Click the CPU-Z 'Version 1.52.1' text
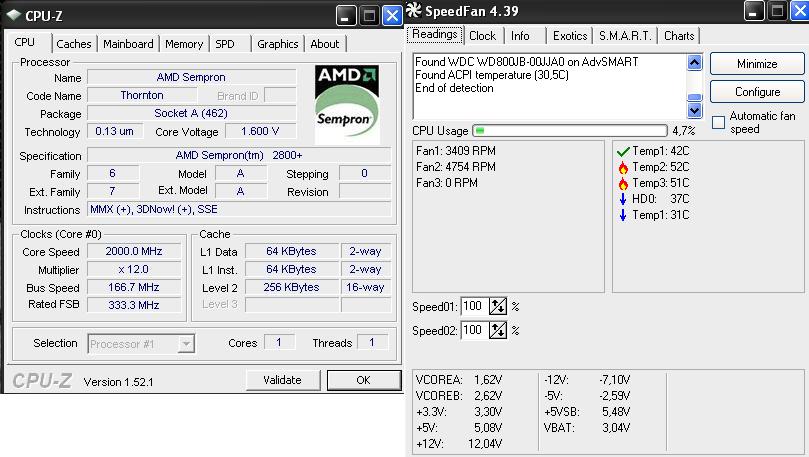 (119, 382)
